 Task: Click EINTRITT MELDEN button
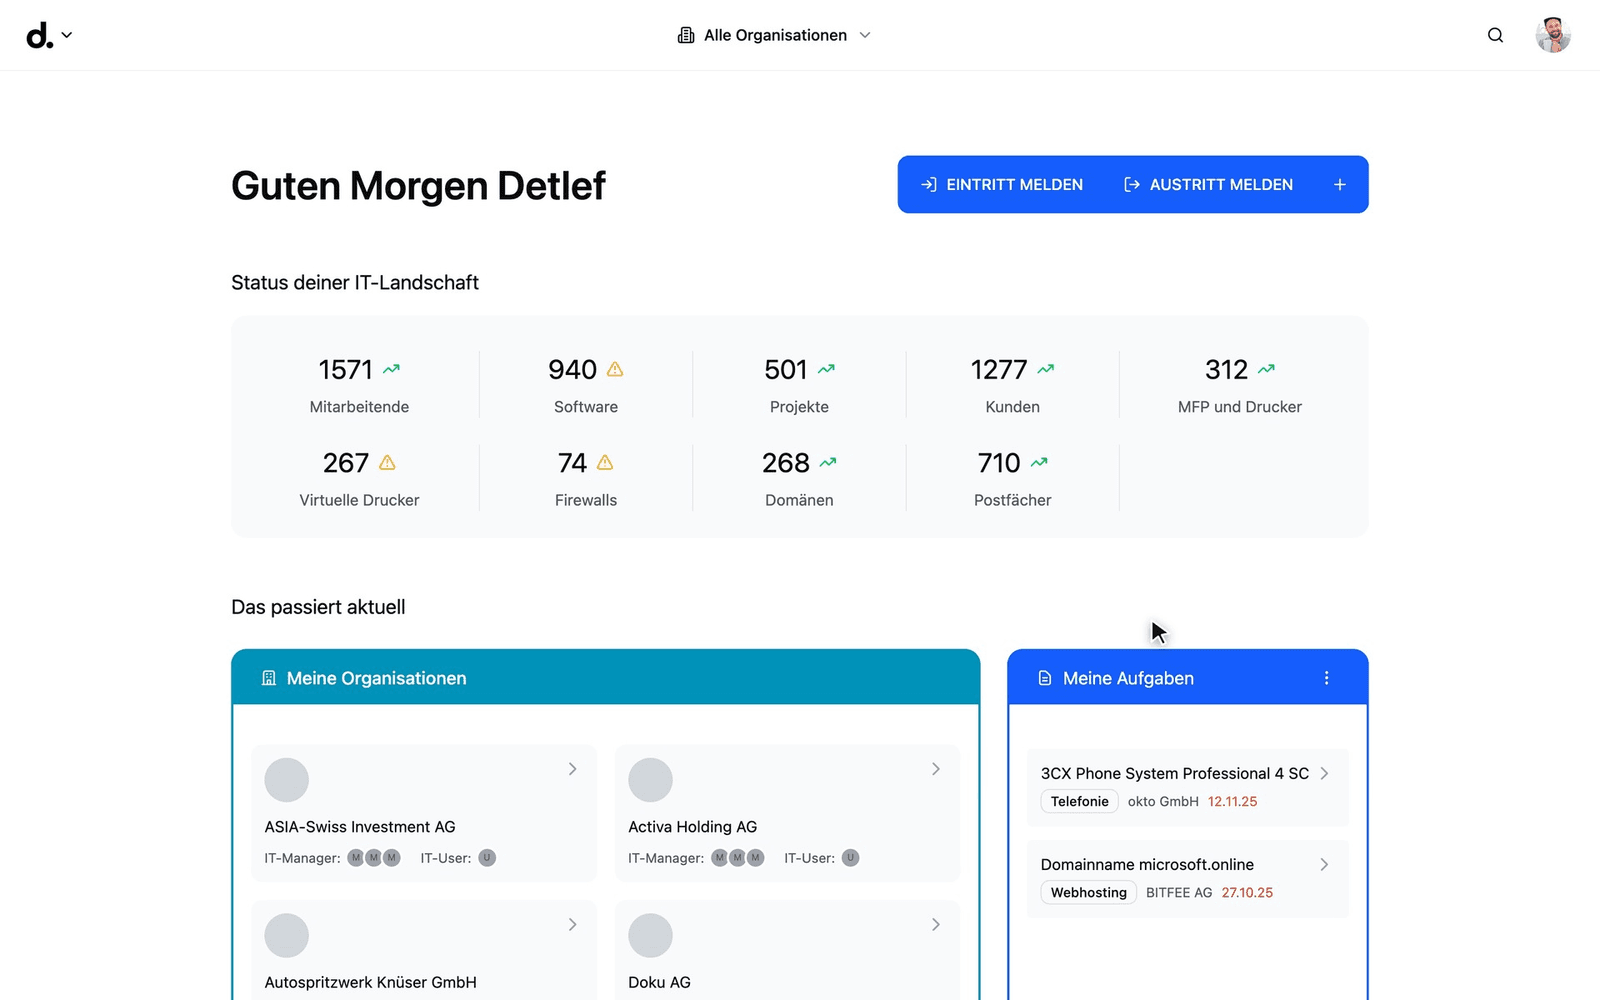click(1002, 184)
